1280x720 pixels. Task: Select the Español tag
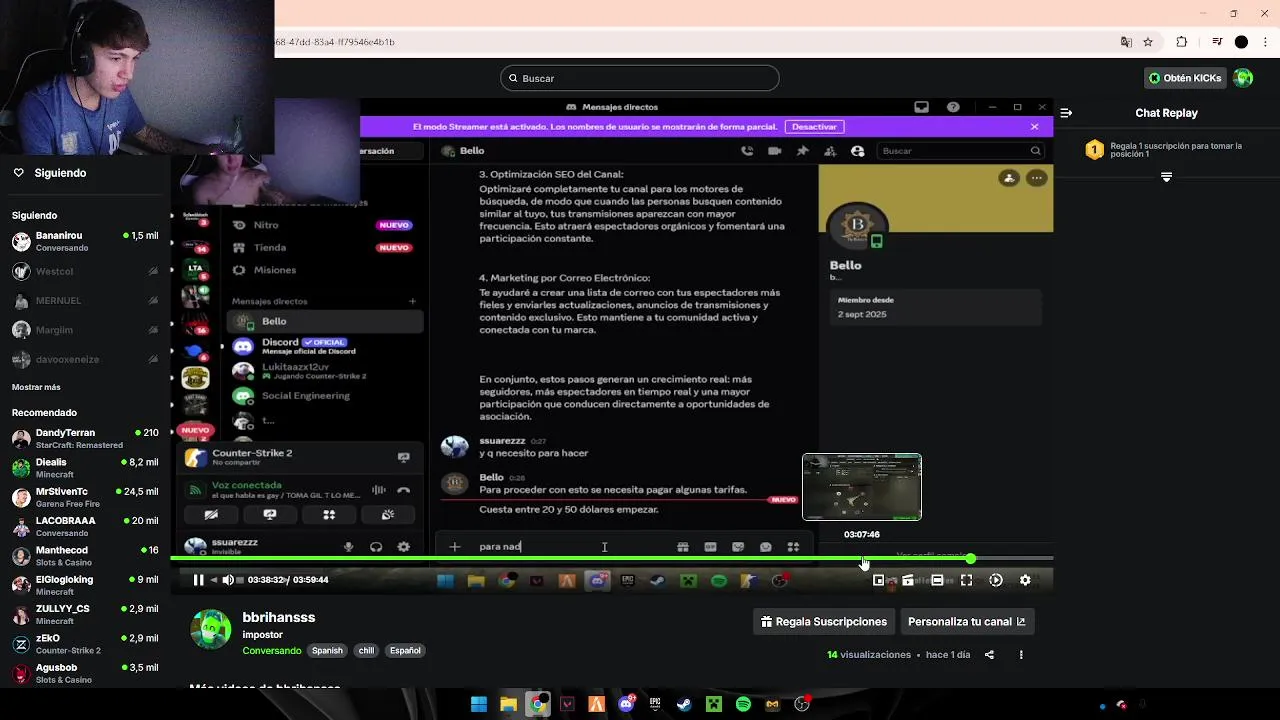(x=405, y=651)
